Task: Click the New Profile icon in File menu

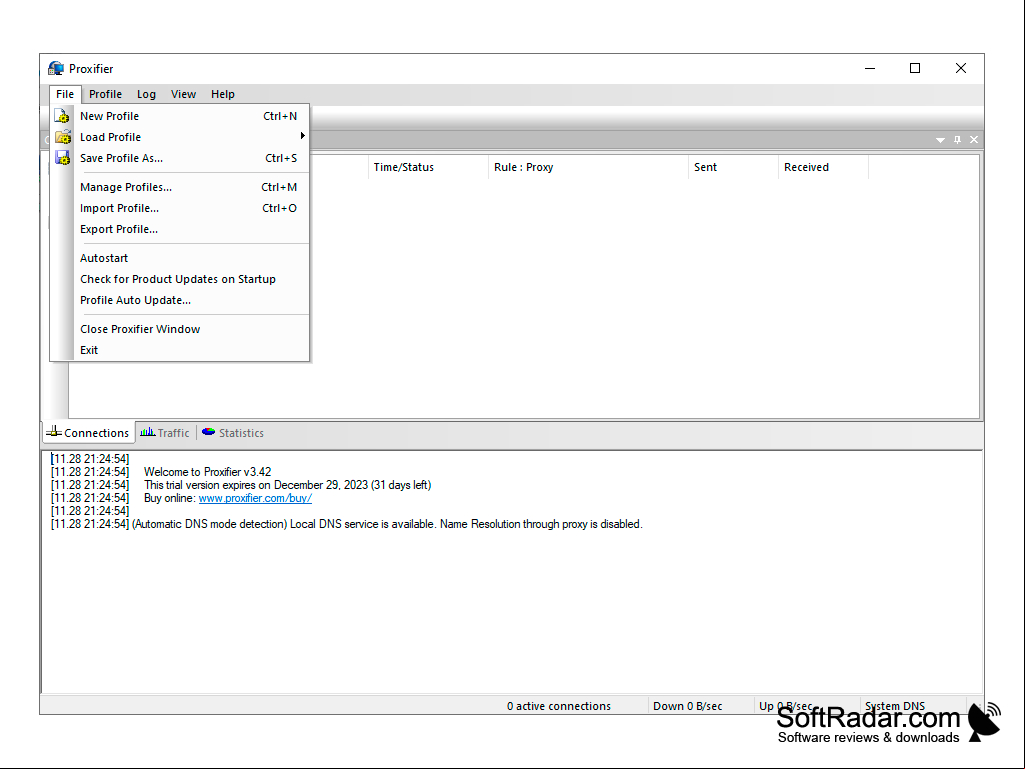Action: click(62, 116)
